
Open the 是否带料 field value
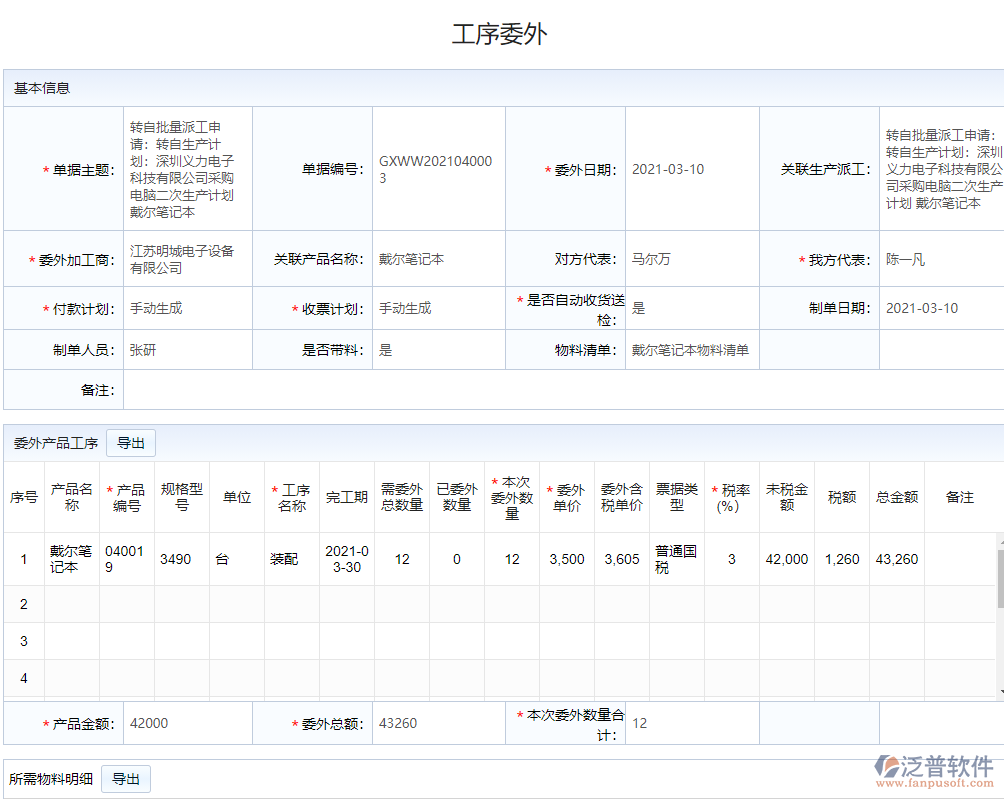pyautogui.click(x=438, y=350)
